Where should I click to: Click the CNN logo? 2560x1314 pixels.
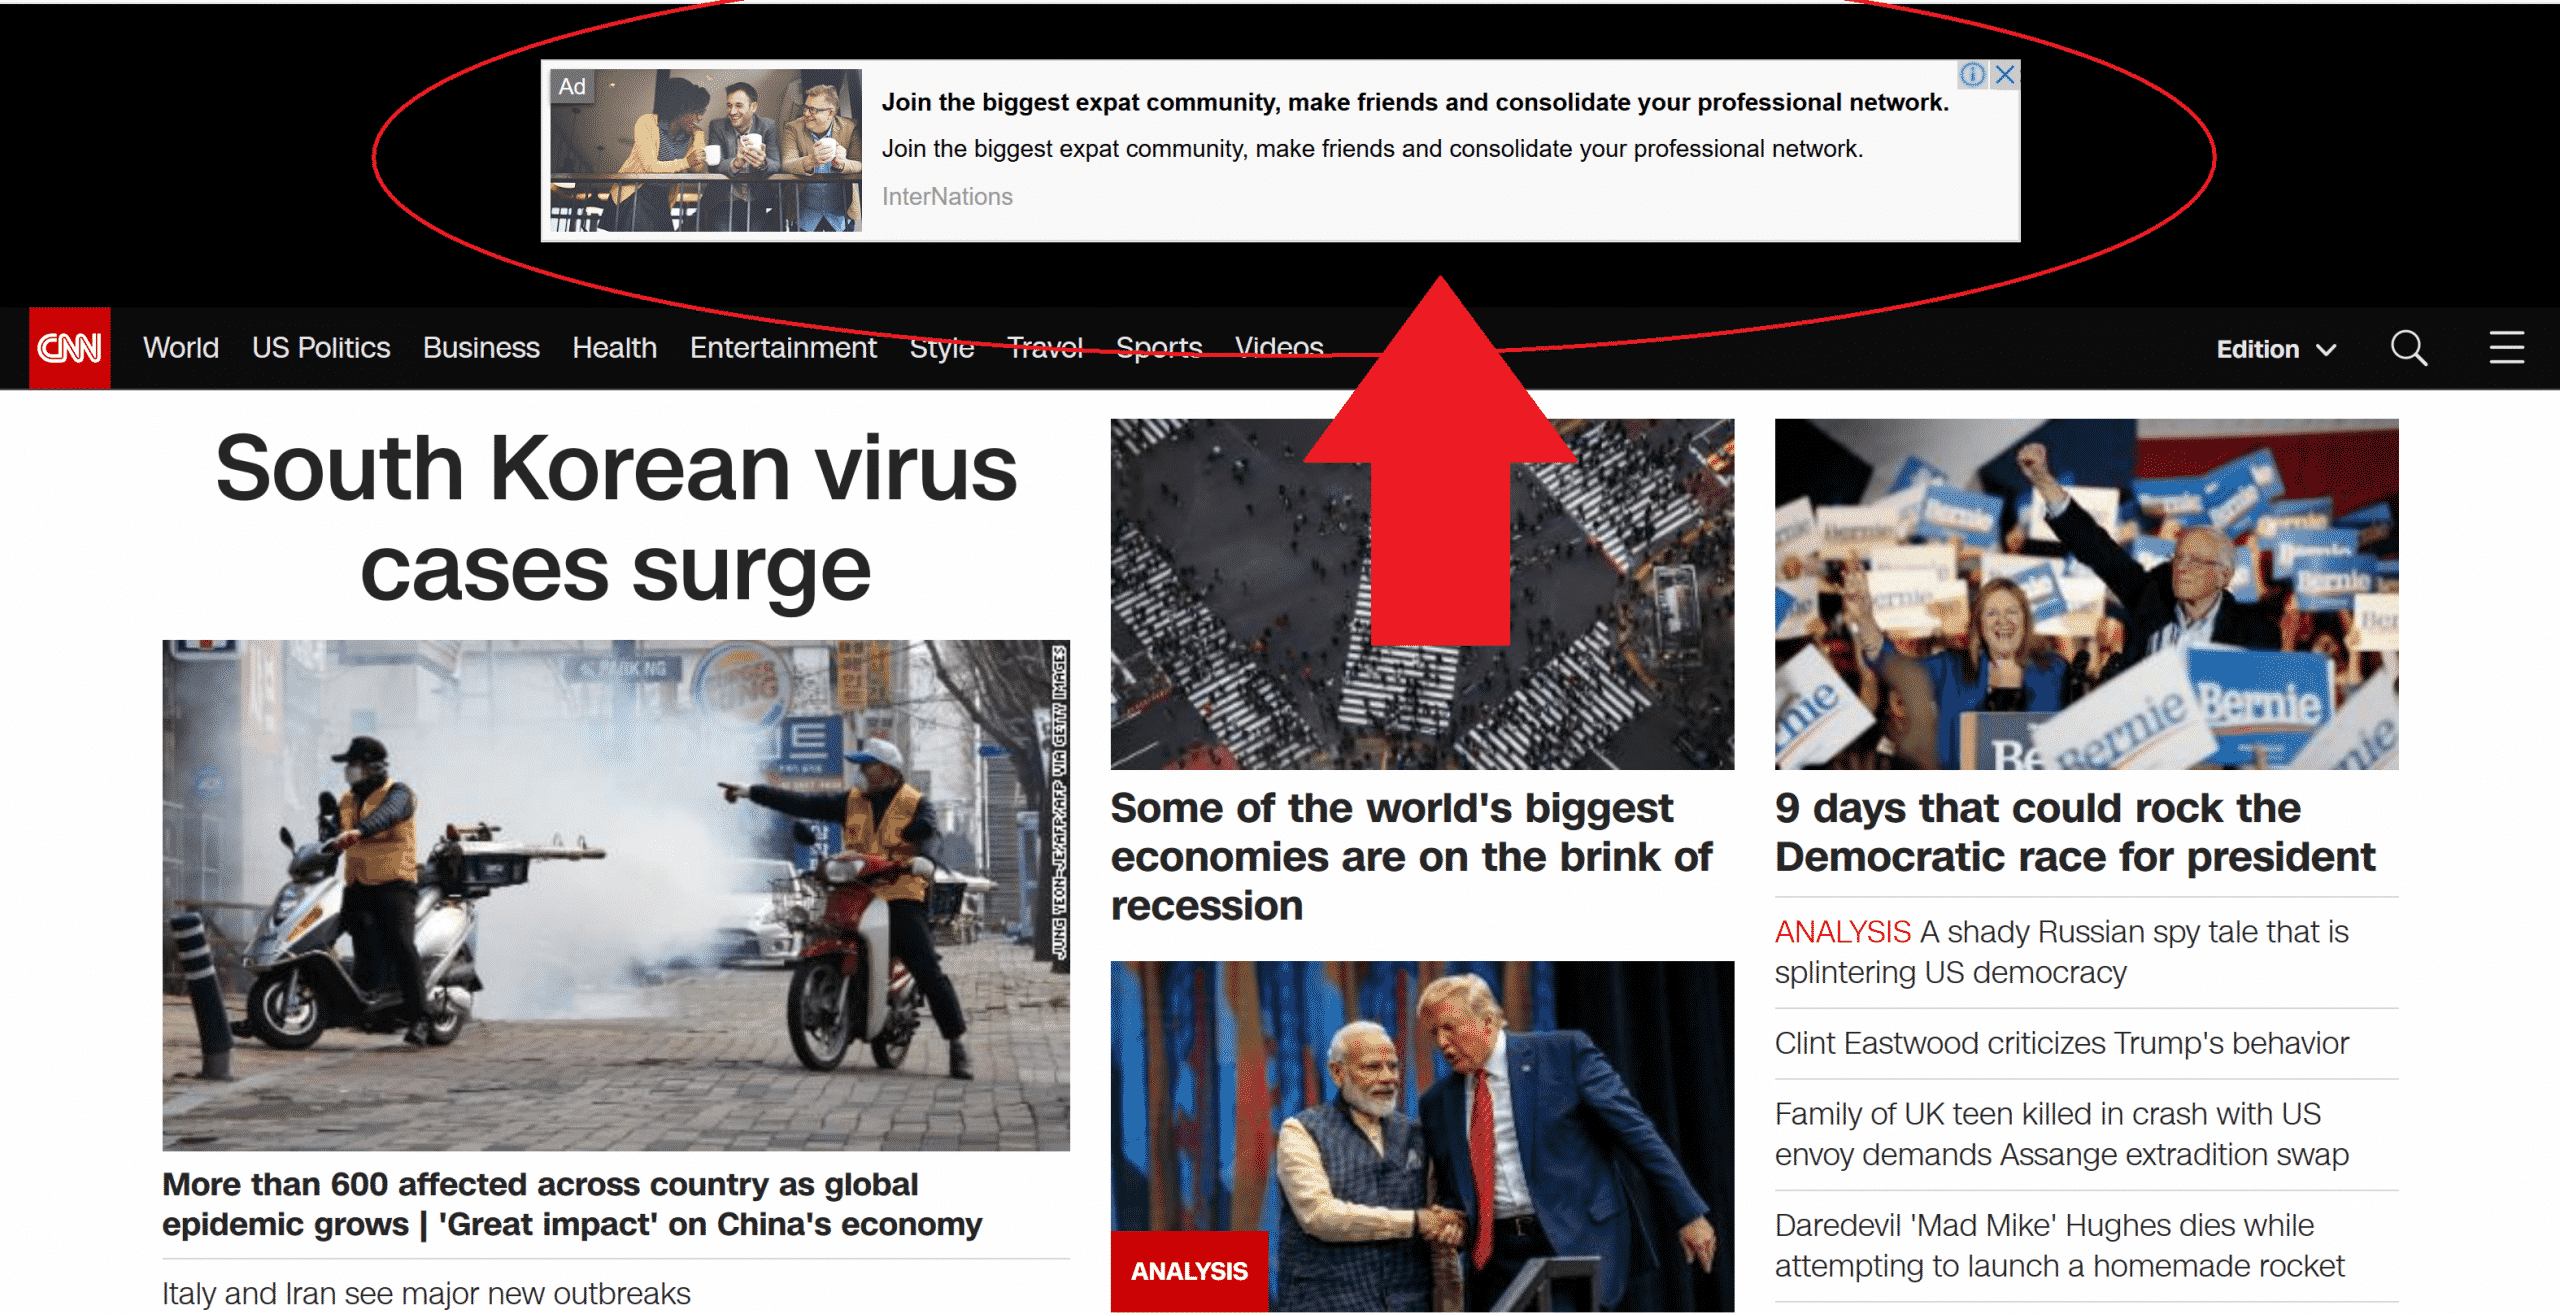tap(70, 348)
